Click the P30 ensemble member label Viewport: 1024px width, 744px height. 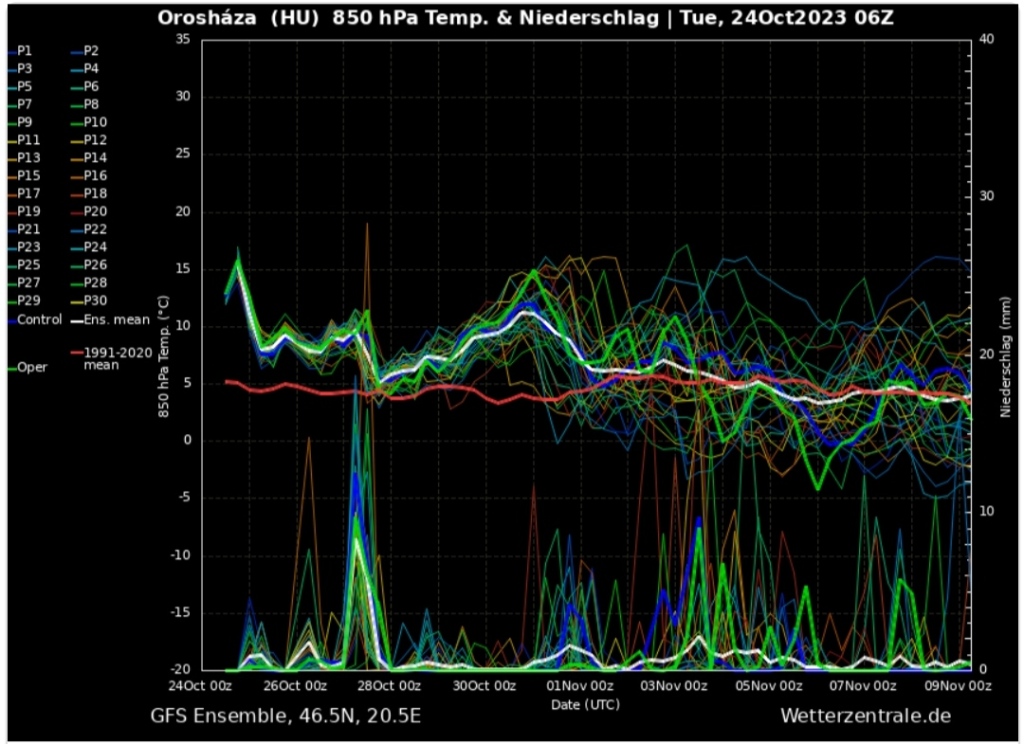point(95,301)
